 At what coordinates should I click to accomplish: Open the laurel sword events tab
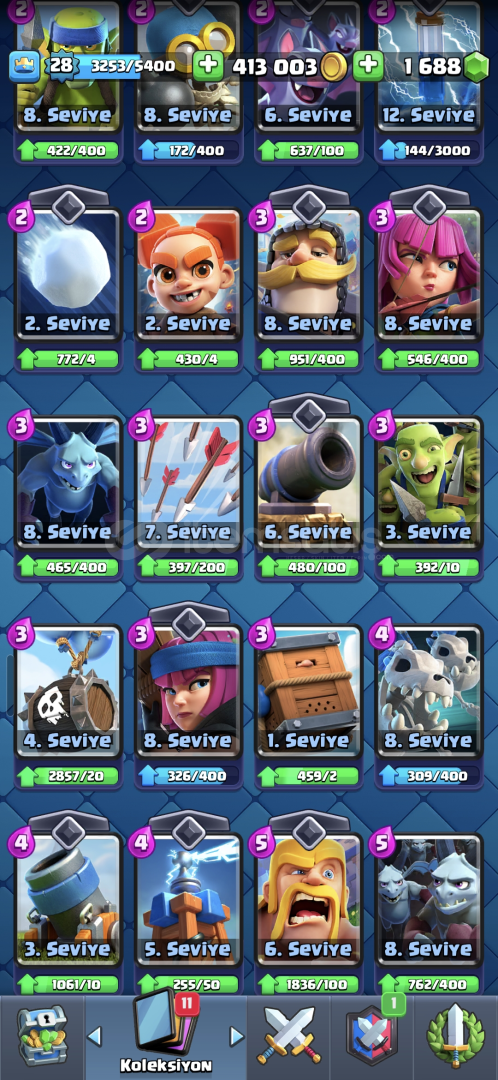point(455,1037)
